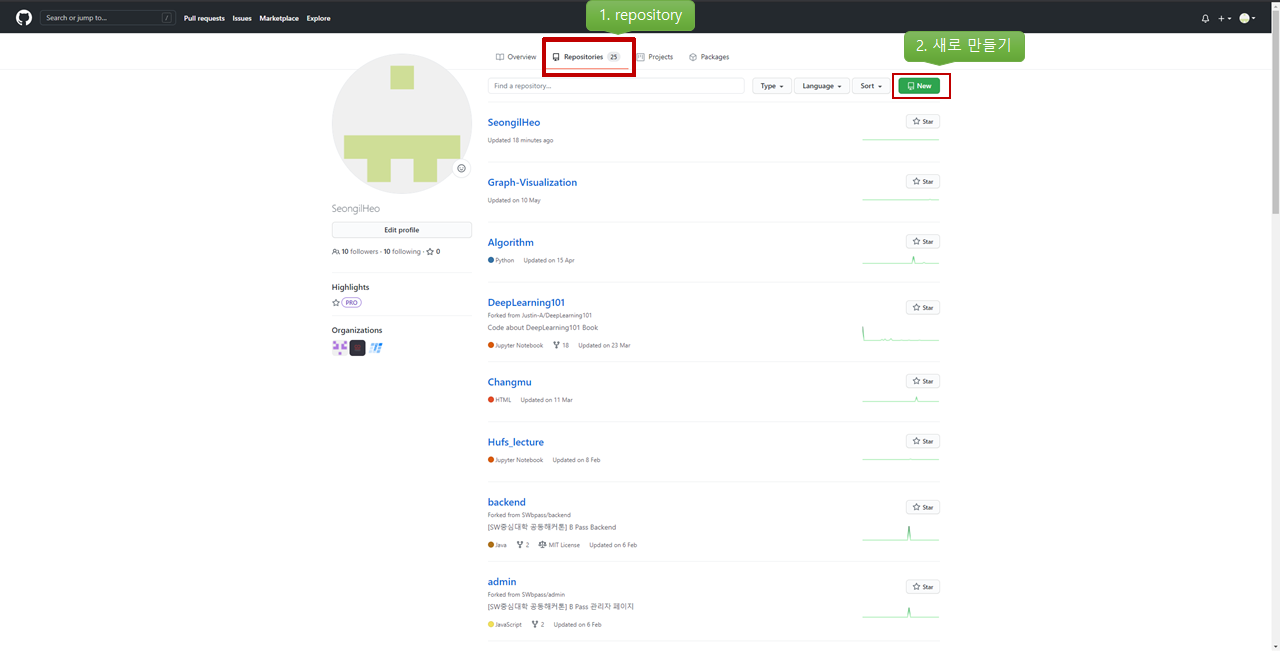
Task: Click the 18 forks count on DeepLearning101
Action: [561, 345]
